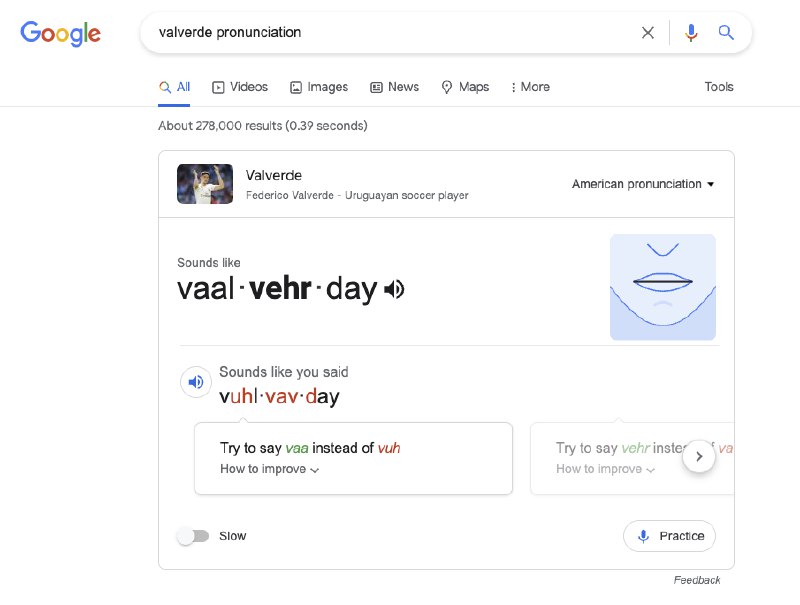Click the blue search magnifier icon
Image resolution: width=800 pixels, height=605 pixels.
click(727, 33)
